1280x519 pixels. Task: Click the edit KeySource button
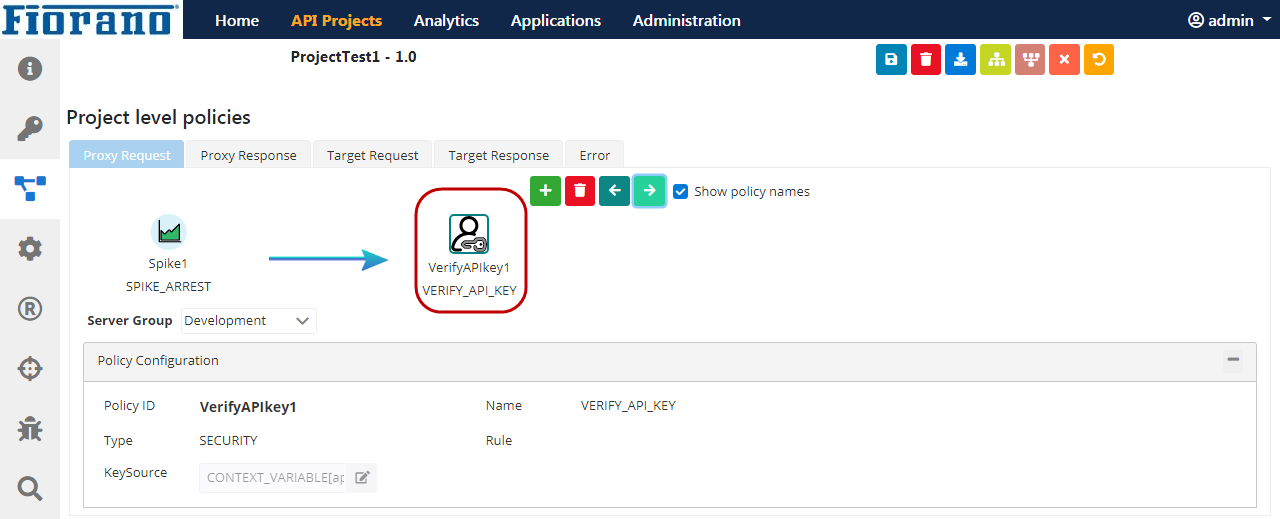click(362, 478)
